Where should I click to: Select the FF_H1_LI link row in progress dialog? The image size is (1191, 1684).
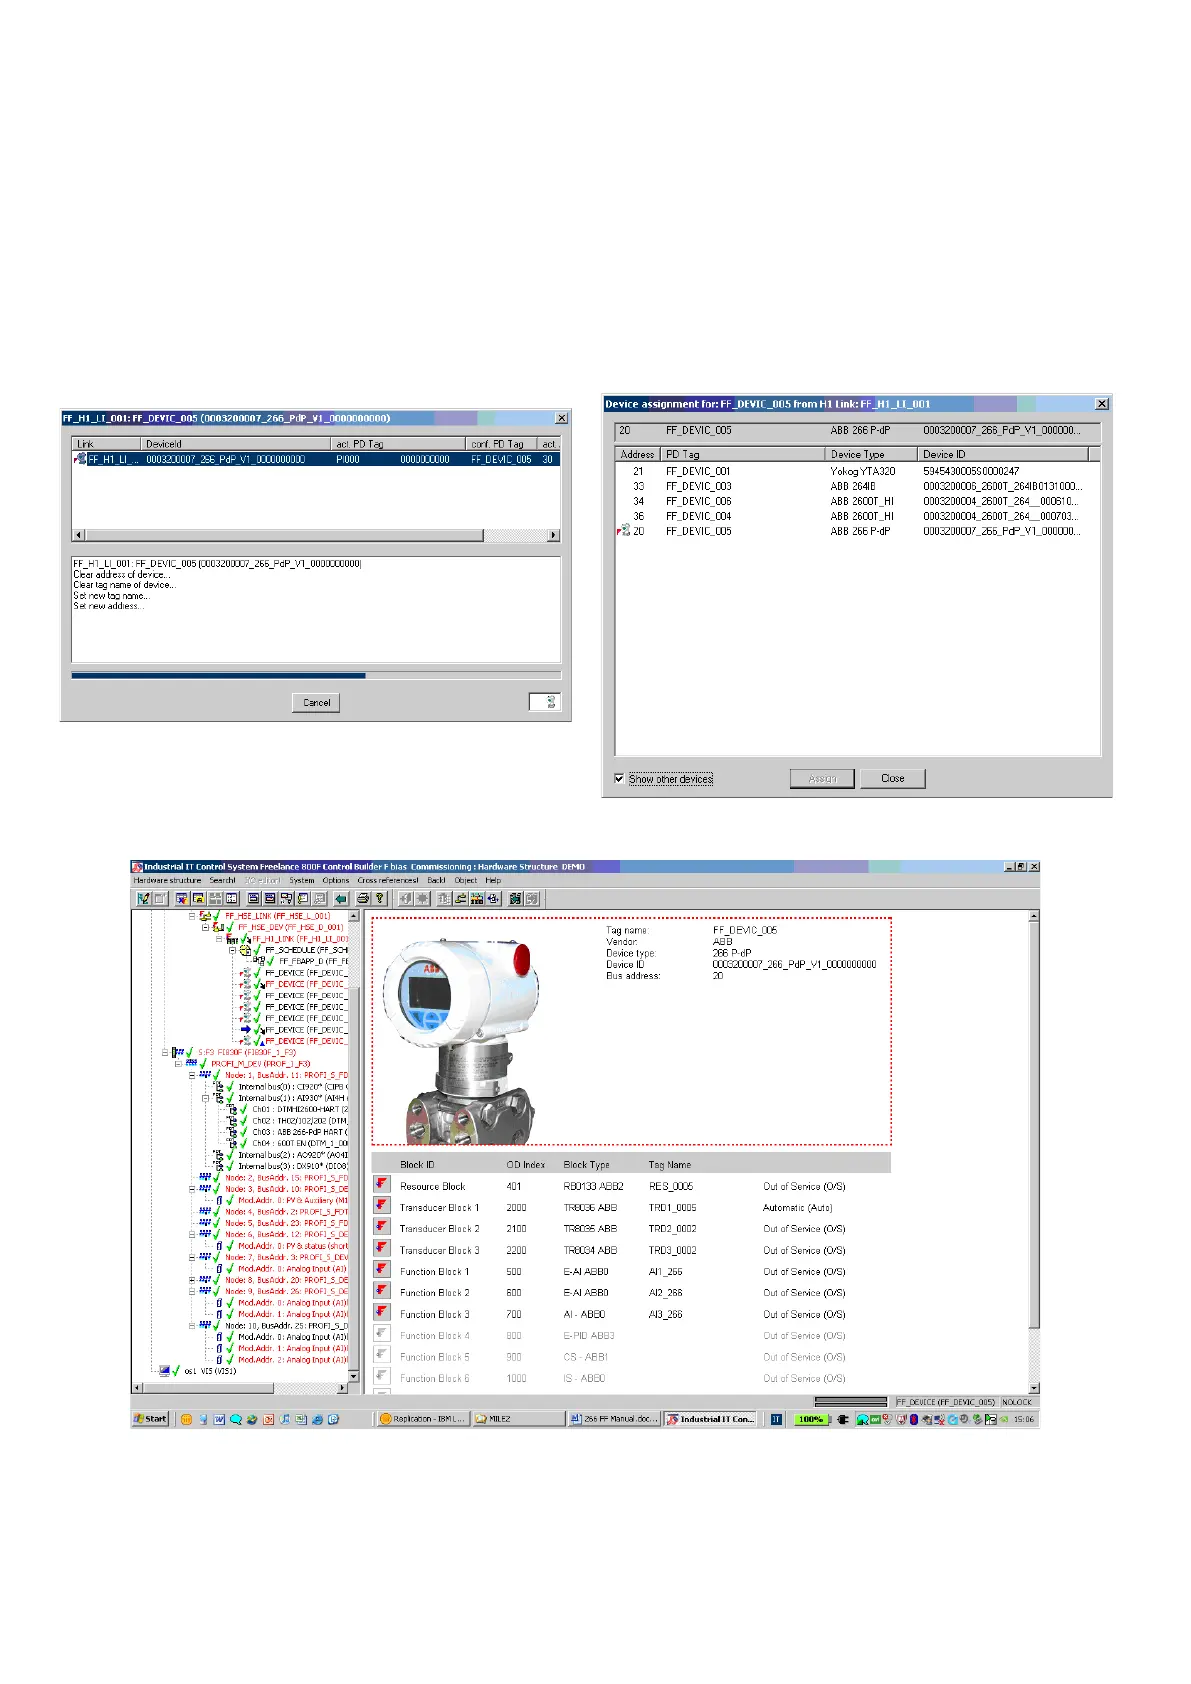pyautogui.click(x=316, y=459)
